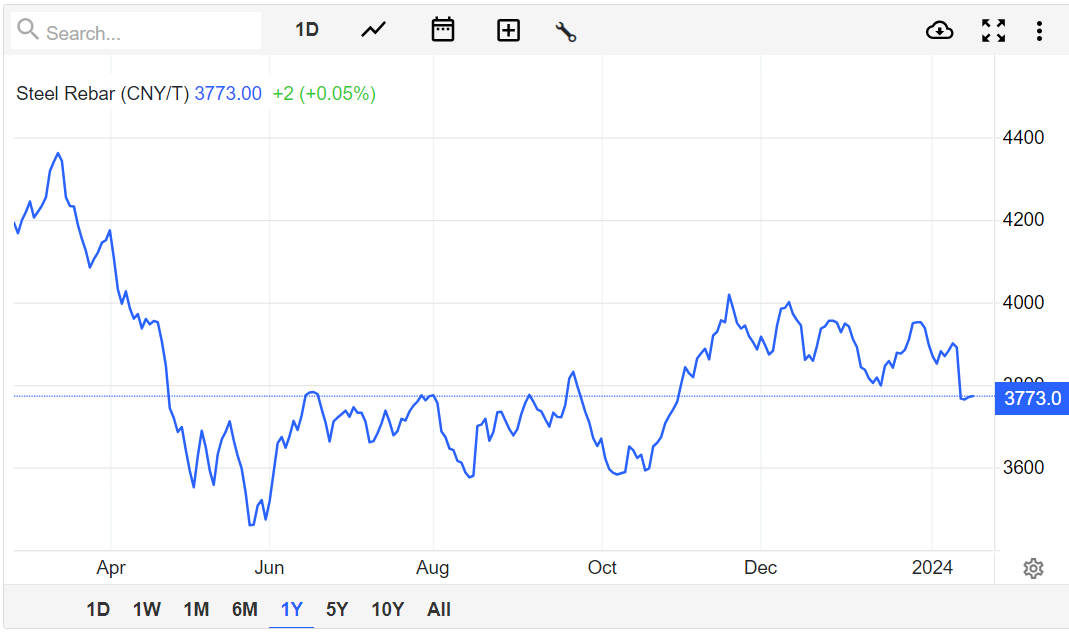Open chart settings gear icon
This screenshot has height=634, width=1069.
click(1033, 568)
